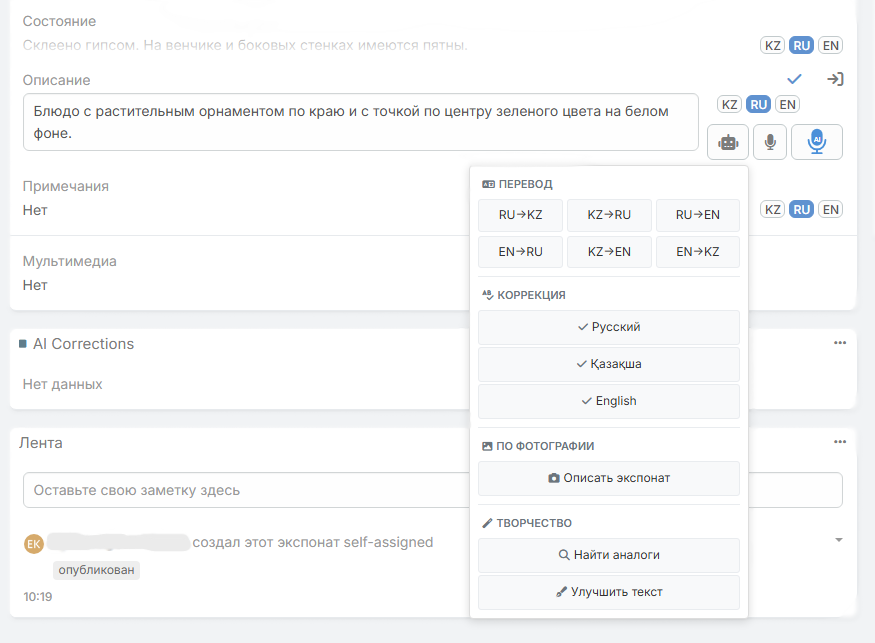Switch description language to KZ
875x643 pixels.
click(730, 104)
